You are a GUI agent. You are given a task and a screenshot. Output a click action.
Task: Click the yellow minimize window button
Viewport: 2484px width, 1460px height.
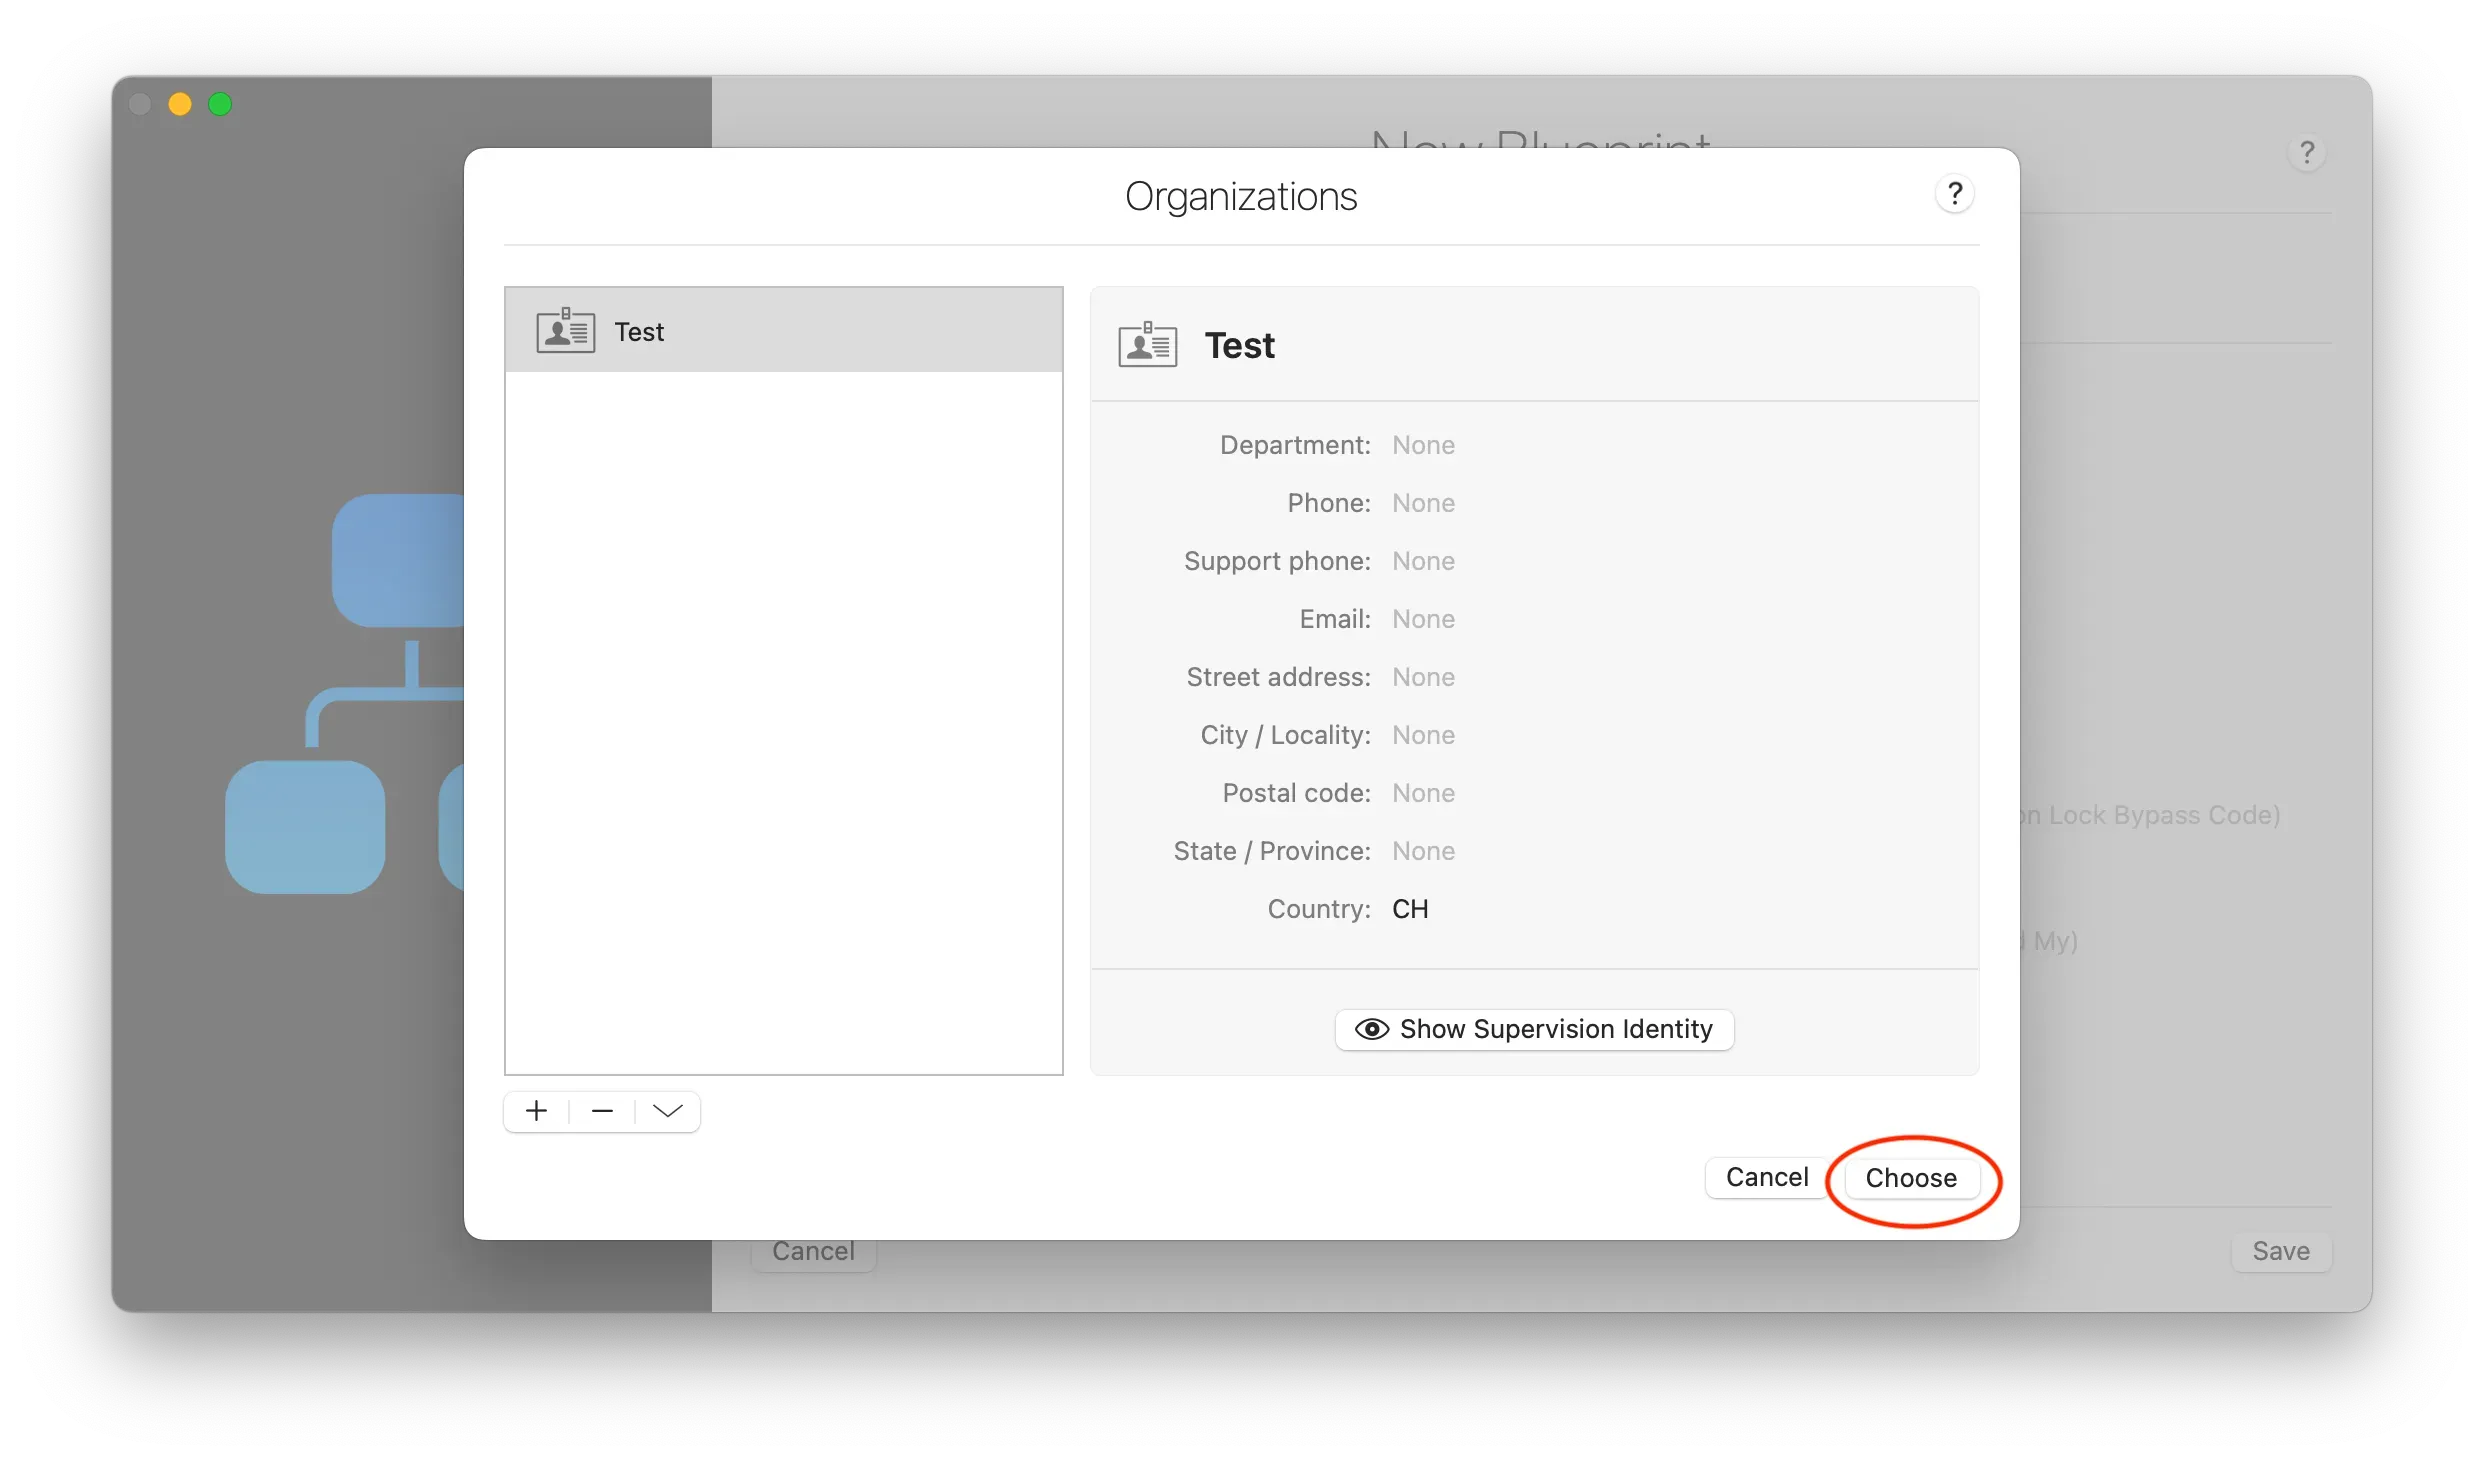point(180,104)
